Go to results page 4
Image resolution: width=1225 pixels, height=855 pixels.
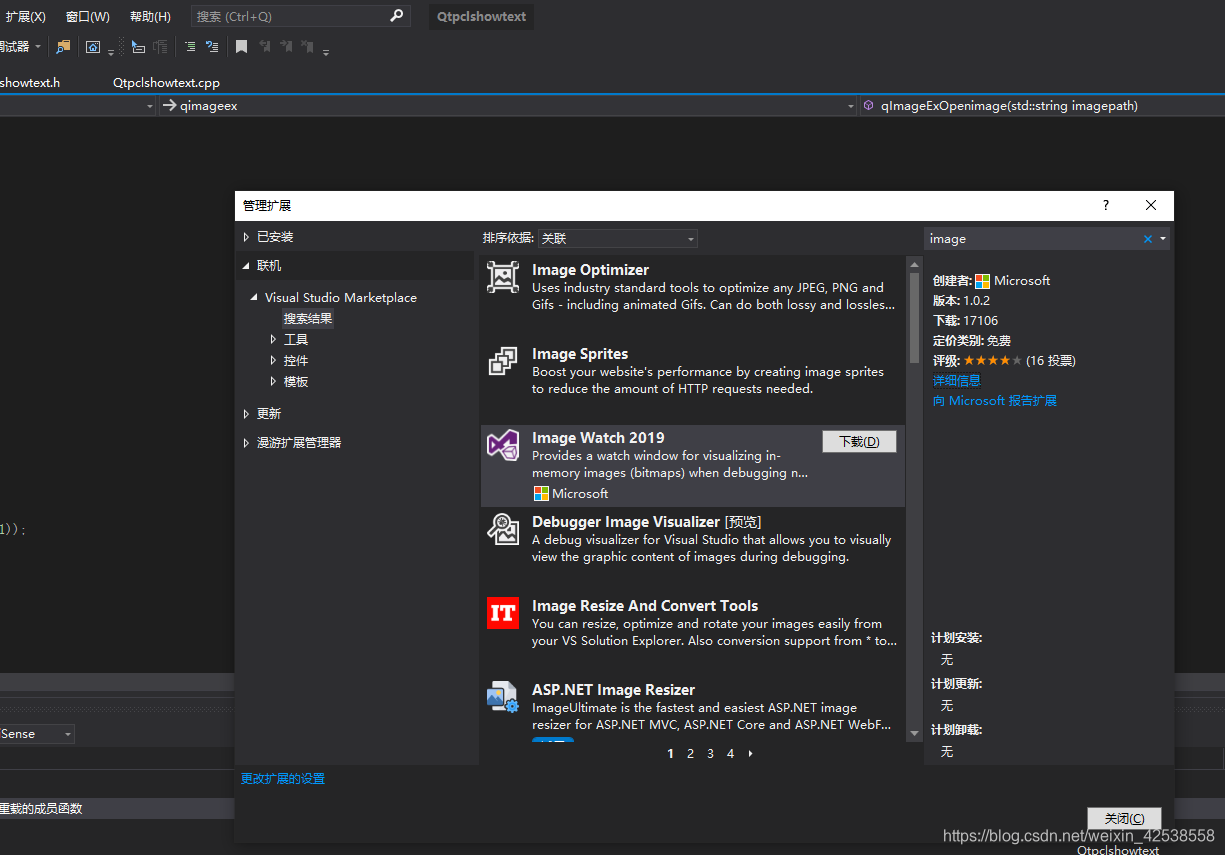coord(730,754)
